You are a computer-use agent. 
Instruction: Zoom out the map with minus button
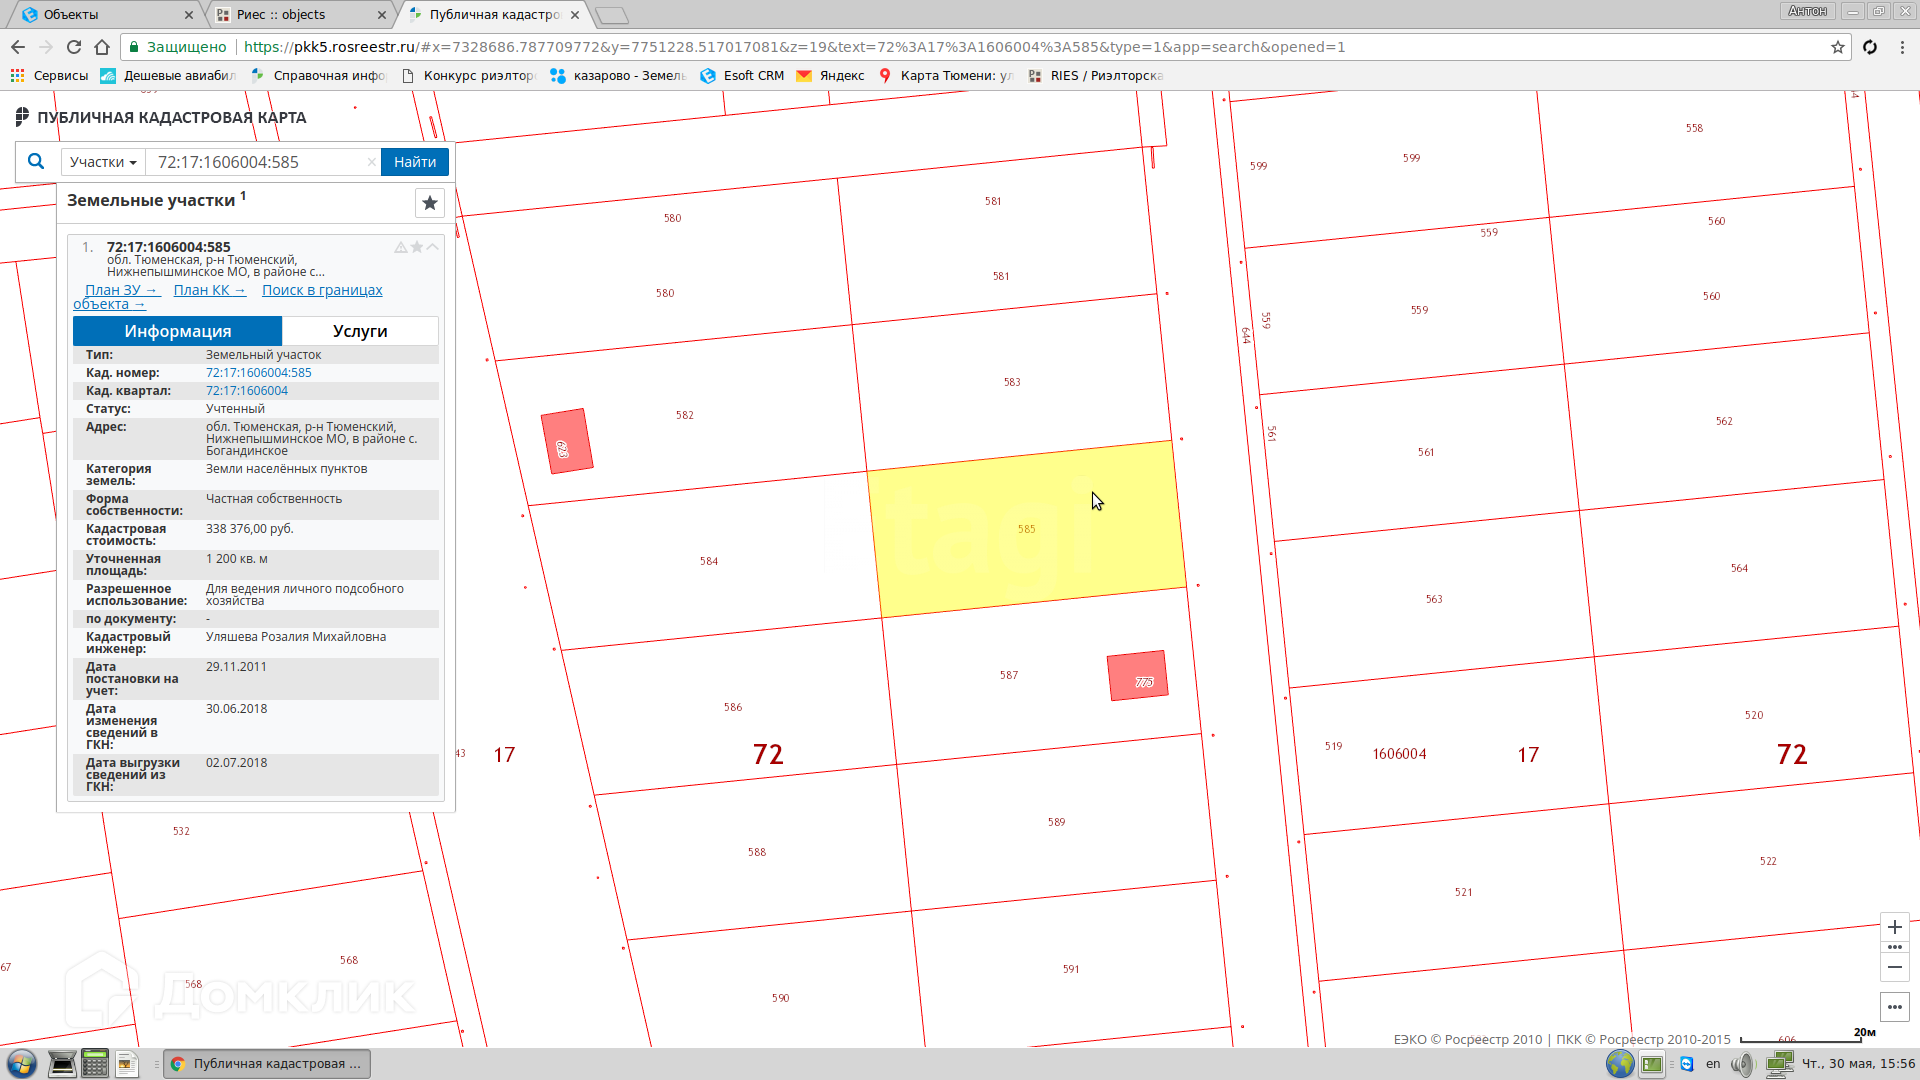[x=1894, y=967]
